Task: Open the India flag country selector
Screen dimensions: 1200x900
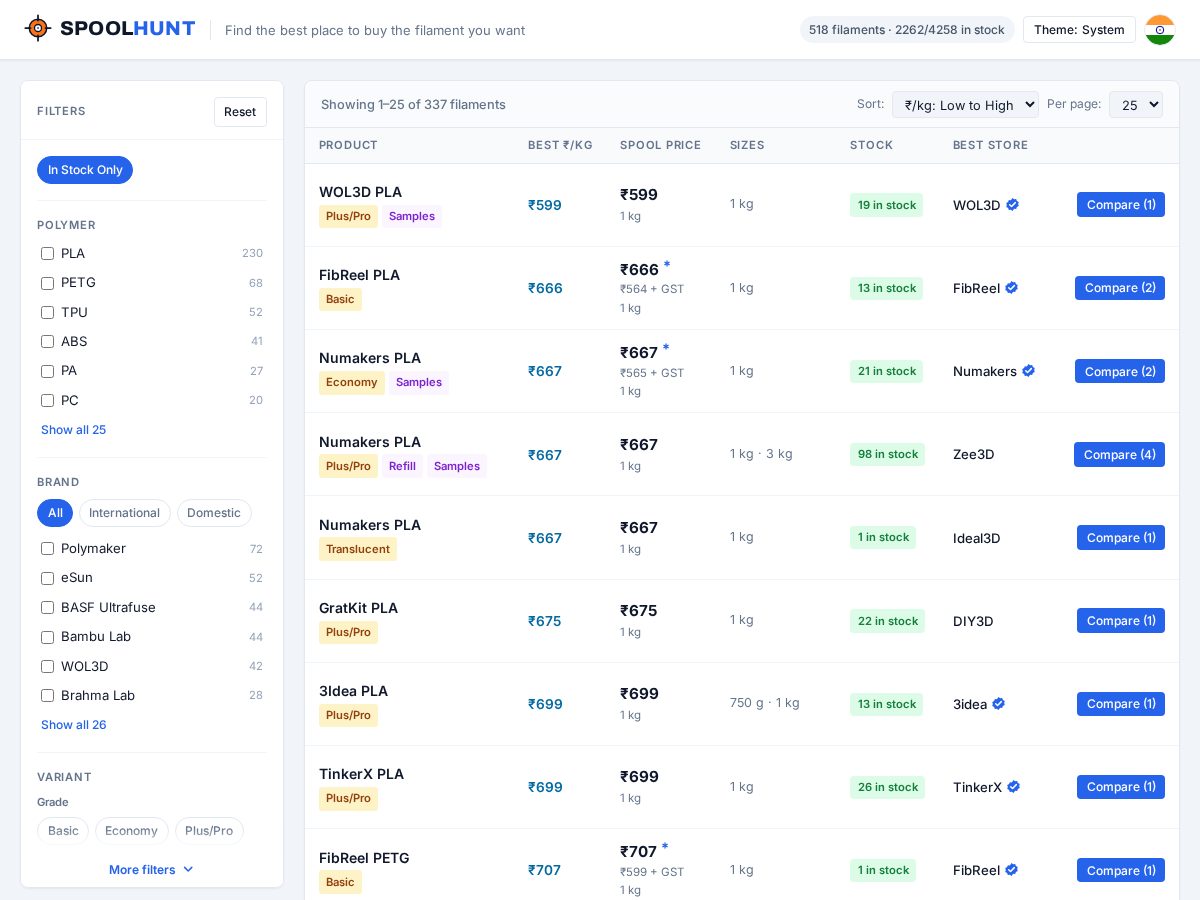Action: 1160,30
